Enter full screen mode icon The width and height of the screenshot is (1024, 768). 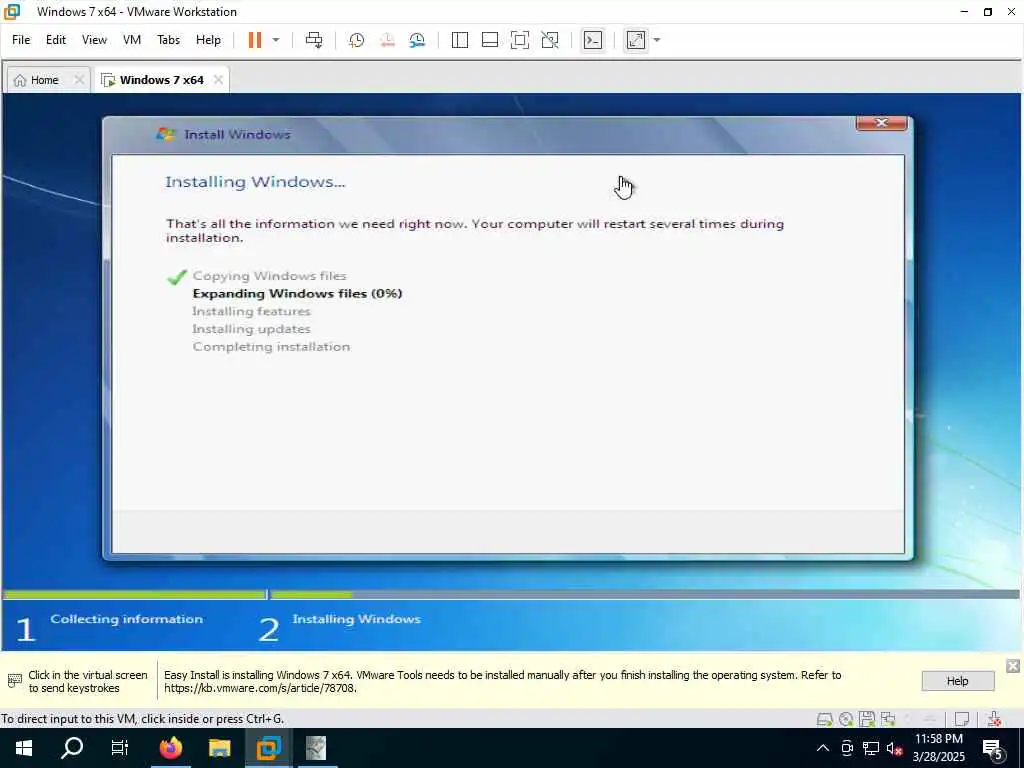pos(520,40)
